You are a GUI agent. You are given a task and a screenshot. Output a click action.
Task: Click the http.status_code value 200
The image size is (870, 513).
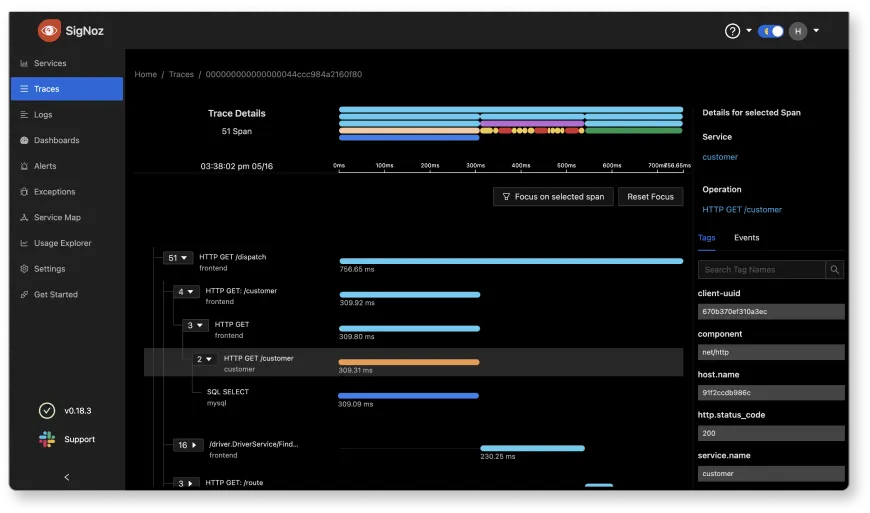point(771,433)
